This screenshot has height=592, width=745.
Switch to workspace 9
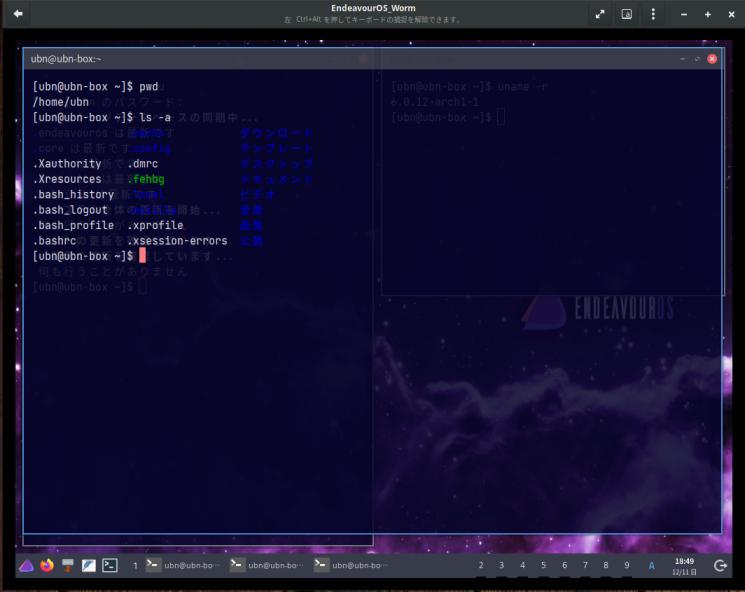pyautogui.click(x=627, y=565)
